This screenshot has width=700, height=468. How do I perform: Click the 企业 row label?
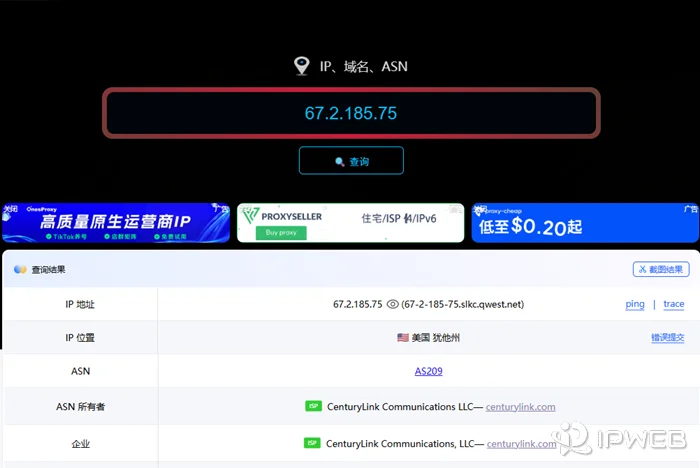[x=80, y=444]
